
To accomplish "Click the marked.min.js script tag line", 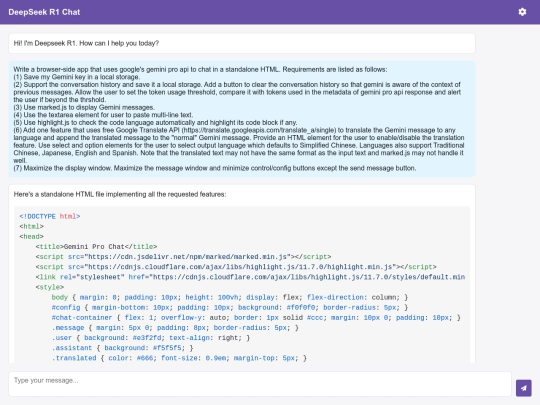I will click(x=183, y=257).
